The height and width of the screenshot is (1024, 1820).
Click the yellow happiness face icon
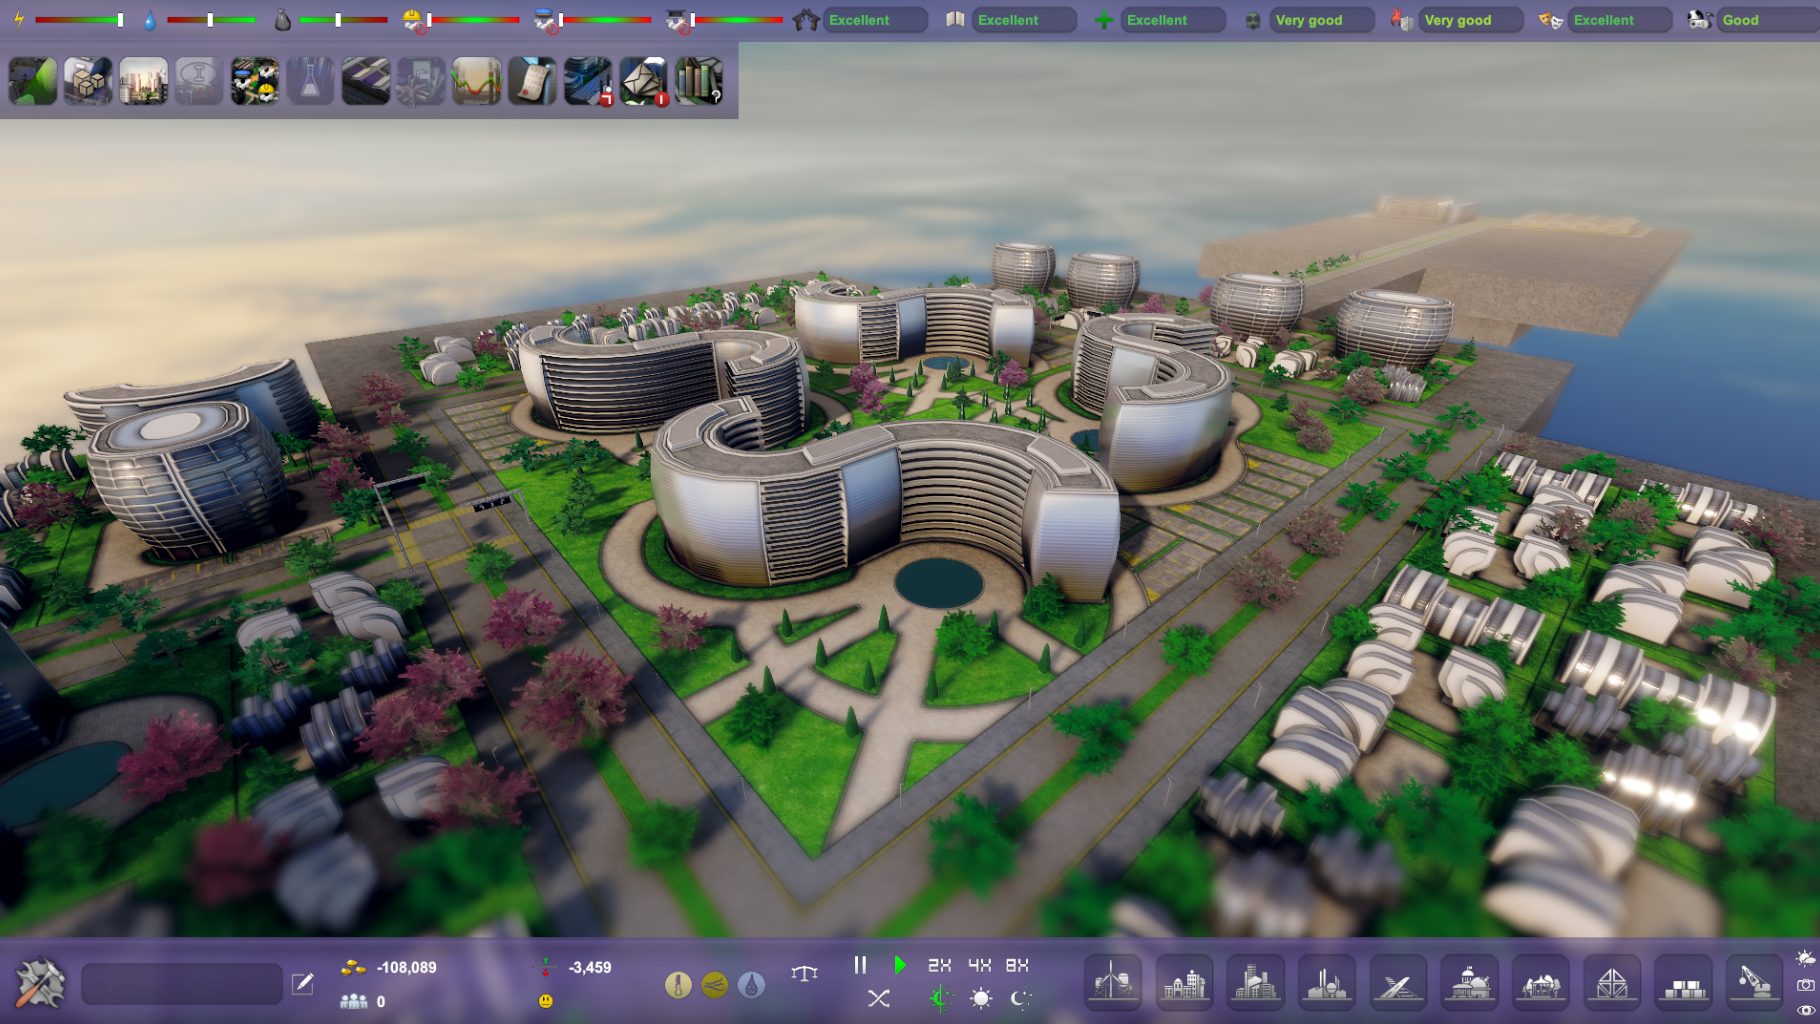546,1000
